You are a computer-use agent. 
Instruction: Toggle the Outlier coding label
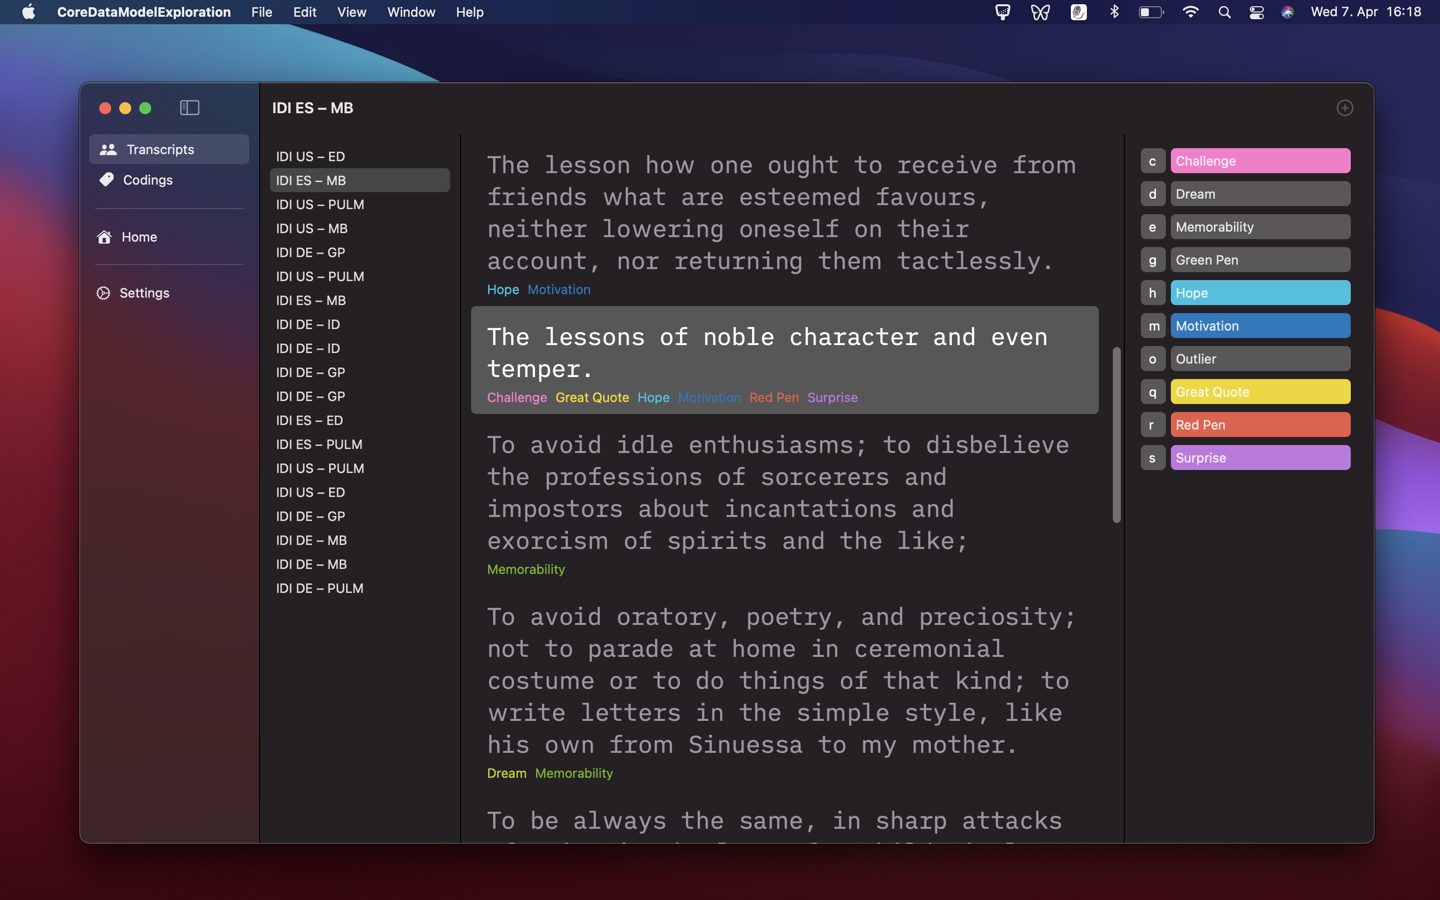coord(1260,359)
